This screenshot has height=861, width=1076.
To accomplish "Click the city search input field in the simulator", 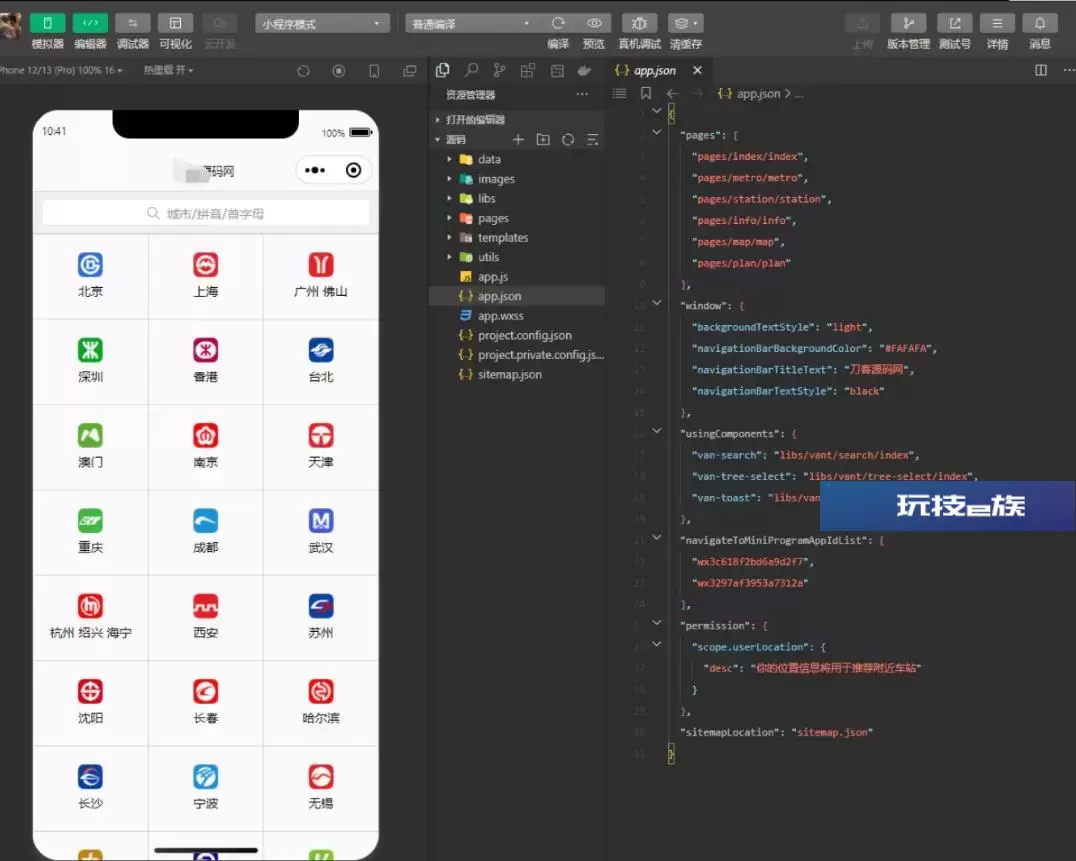I will 206,213.
